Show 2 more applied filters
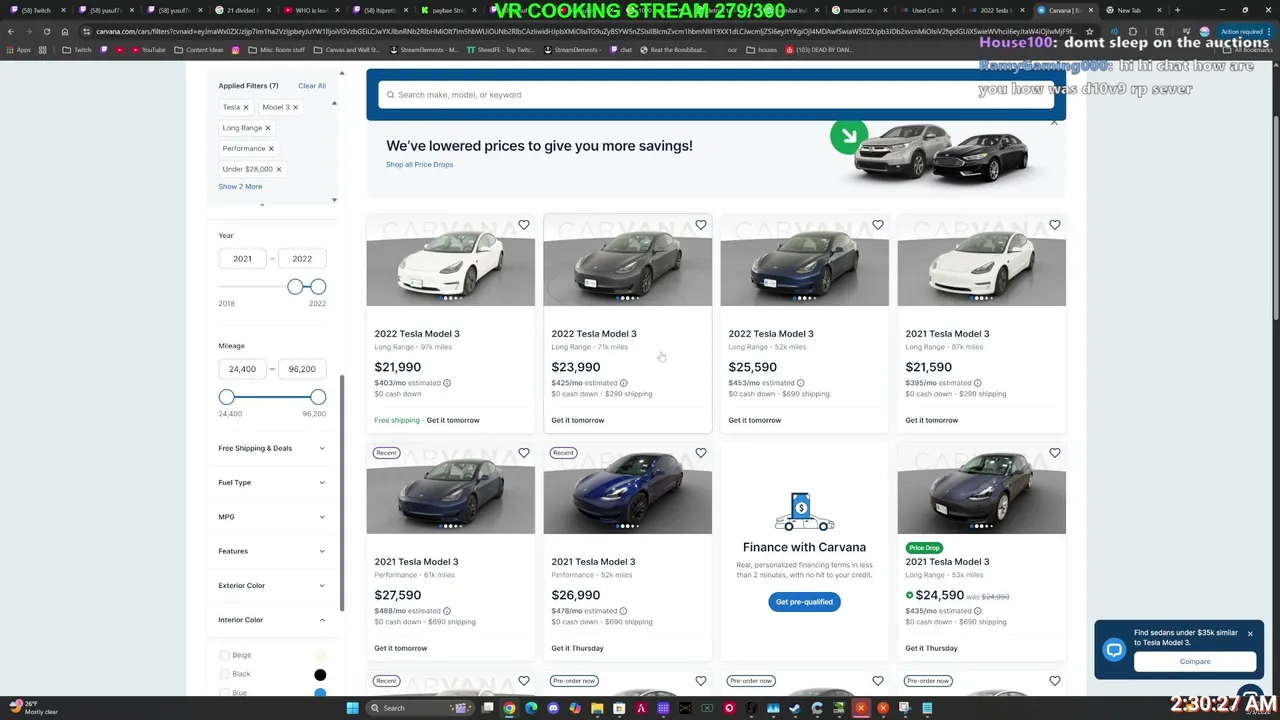This screenshot has height=720, width=1280. click(x=240, y=186)
